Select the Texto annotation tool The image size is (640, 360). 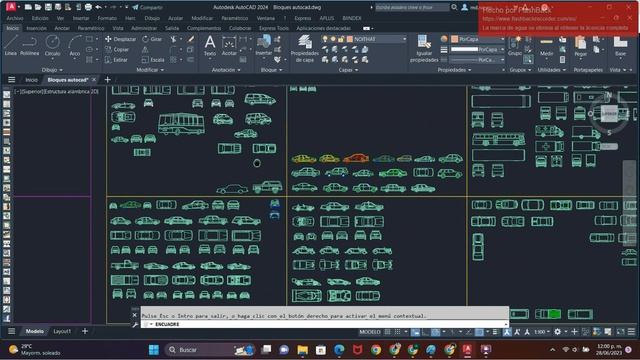click(x=210, y=46)
